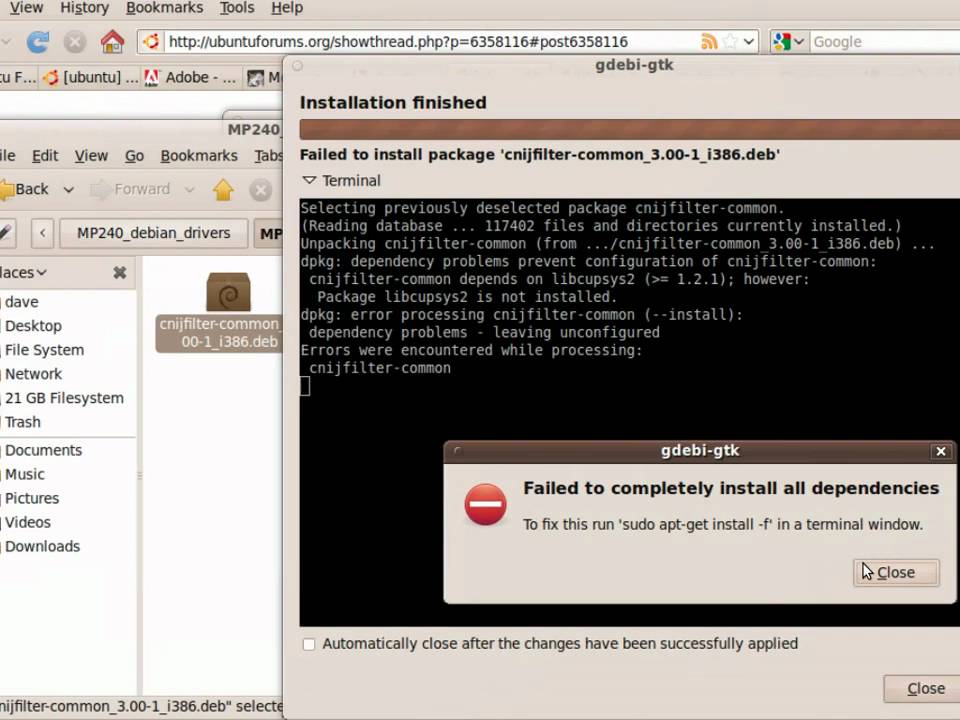Open the browser View menu
This screenshot has width=960, height=720.
(26, 8)
